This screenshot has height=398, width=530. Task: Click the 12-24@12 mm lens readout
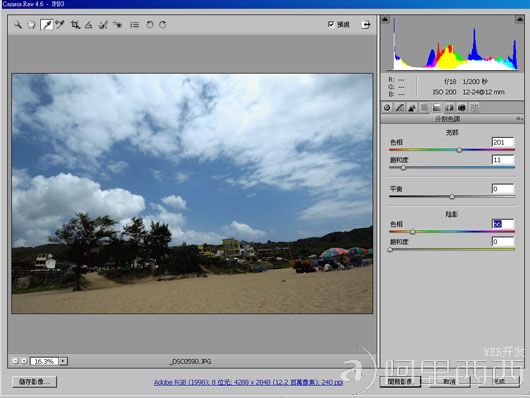tap(483, 92)
